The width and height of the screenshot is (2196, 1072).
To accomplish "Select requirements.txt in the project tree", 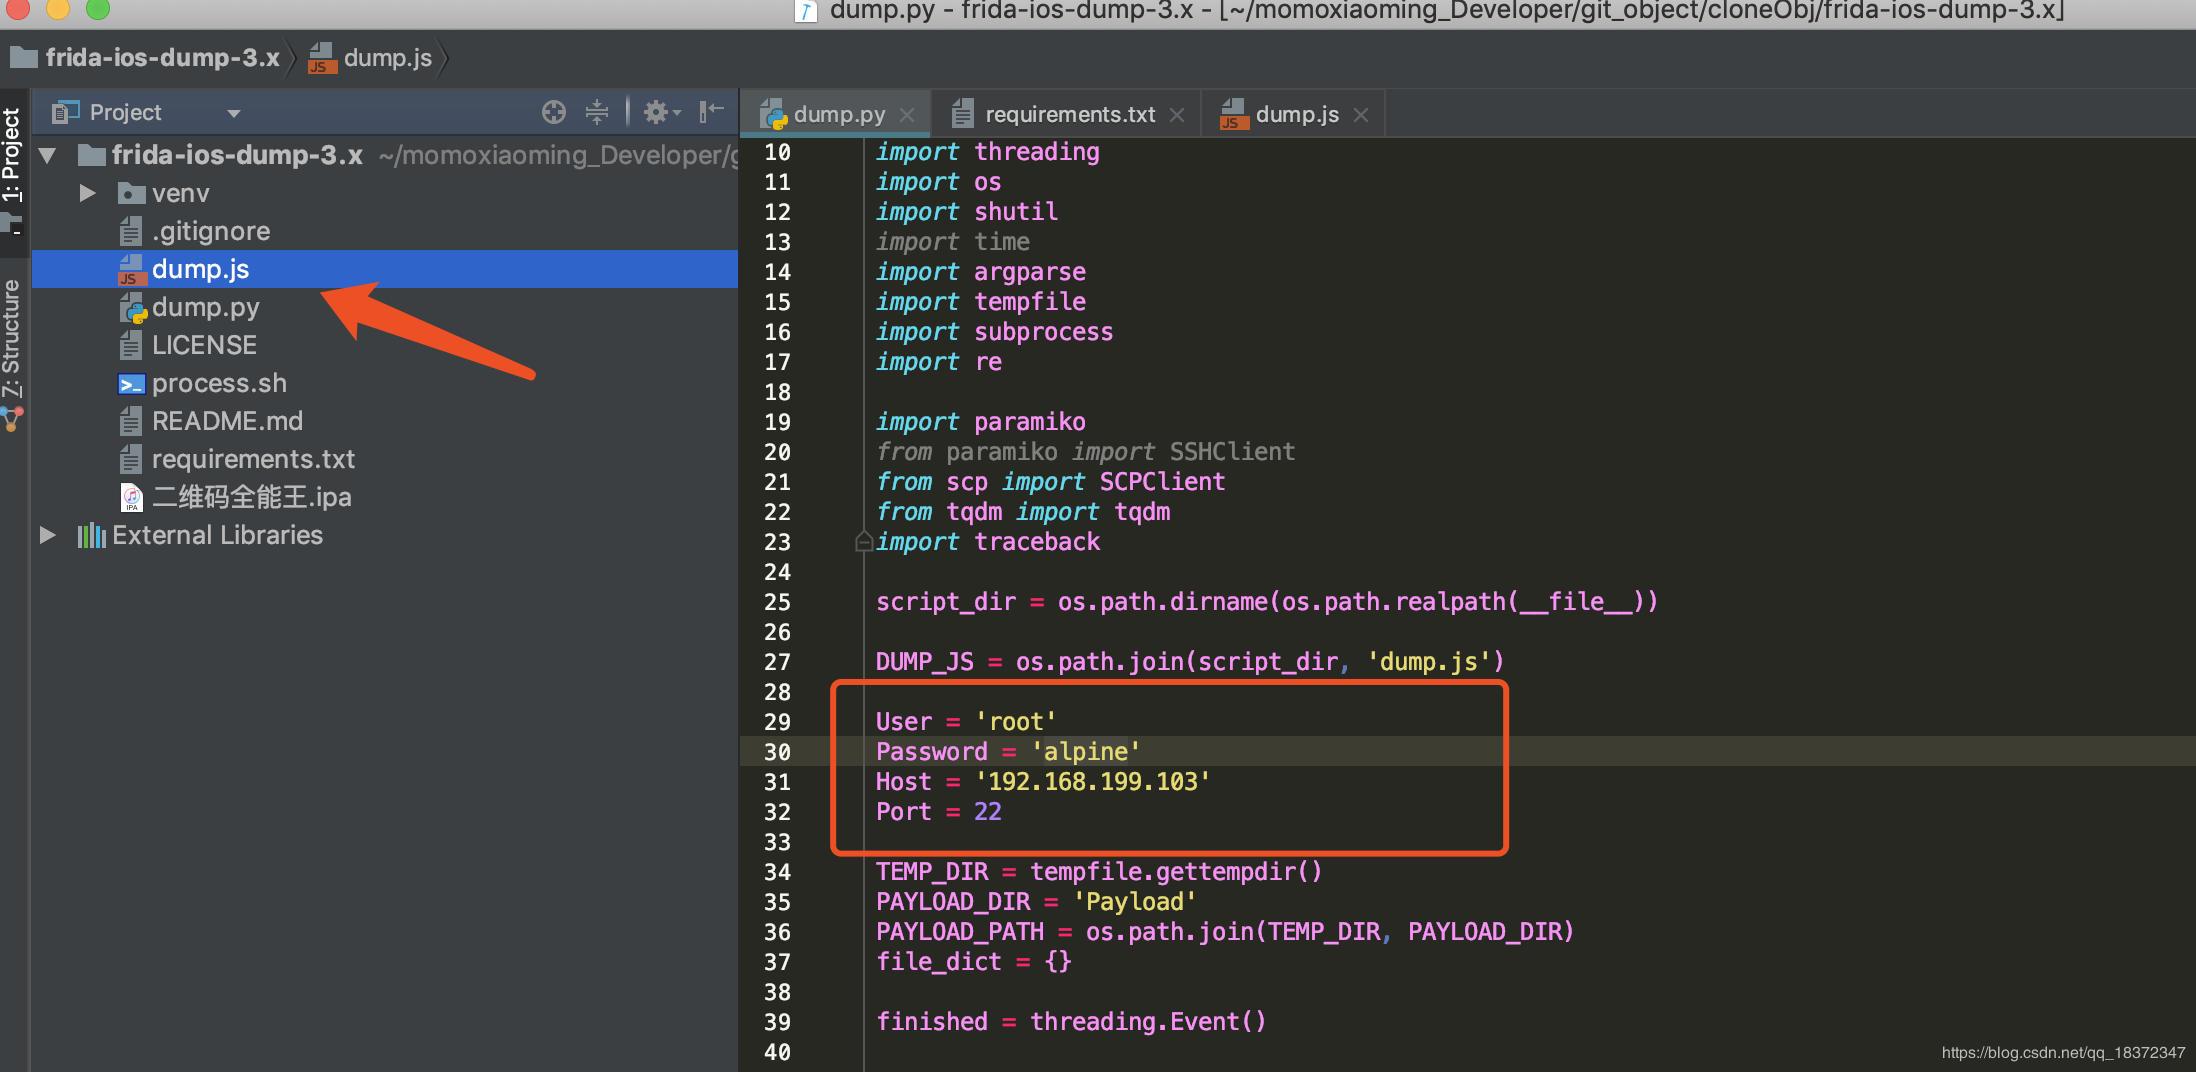I will (253, 459).
